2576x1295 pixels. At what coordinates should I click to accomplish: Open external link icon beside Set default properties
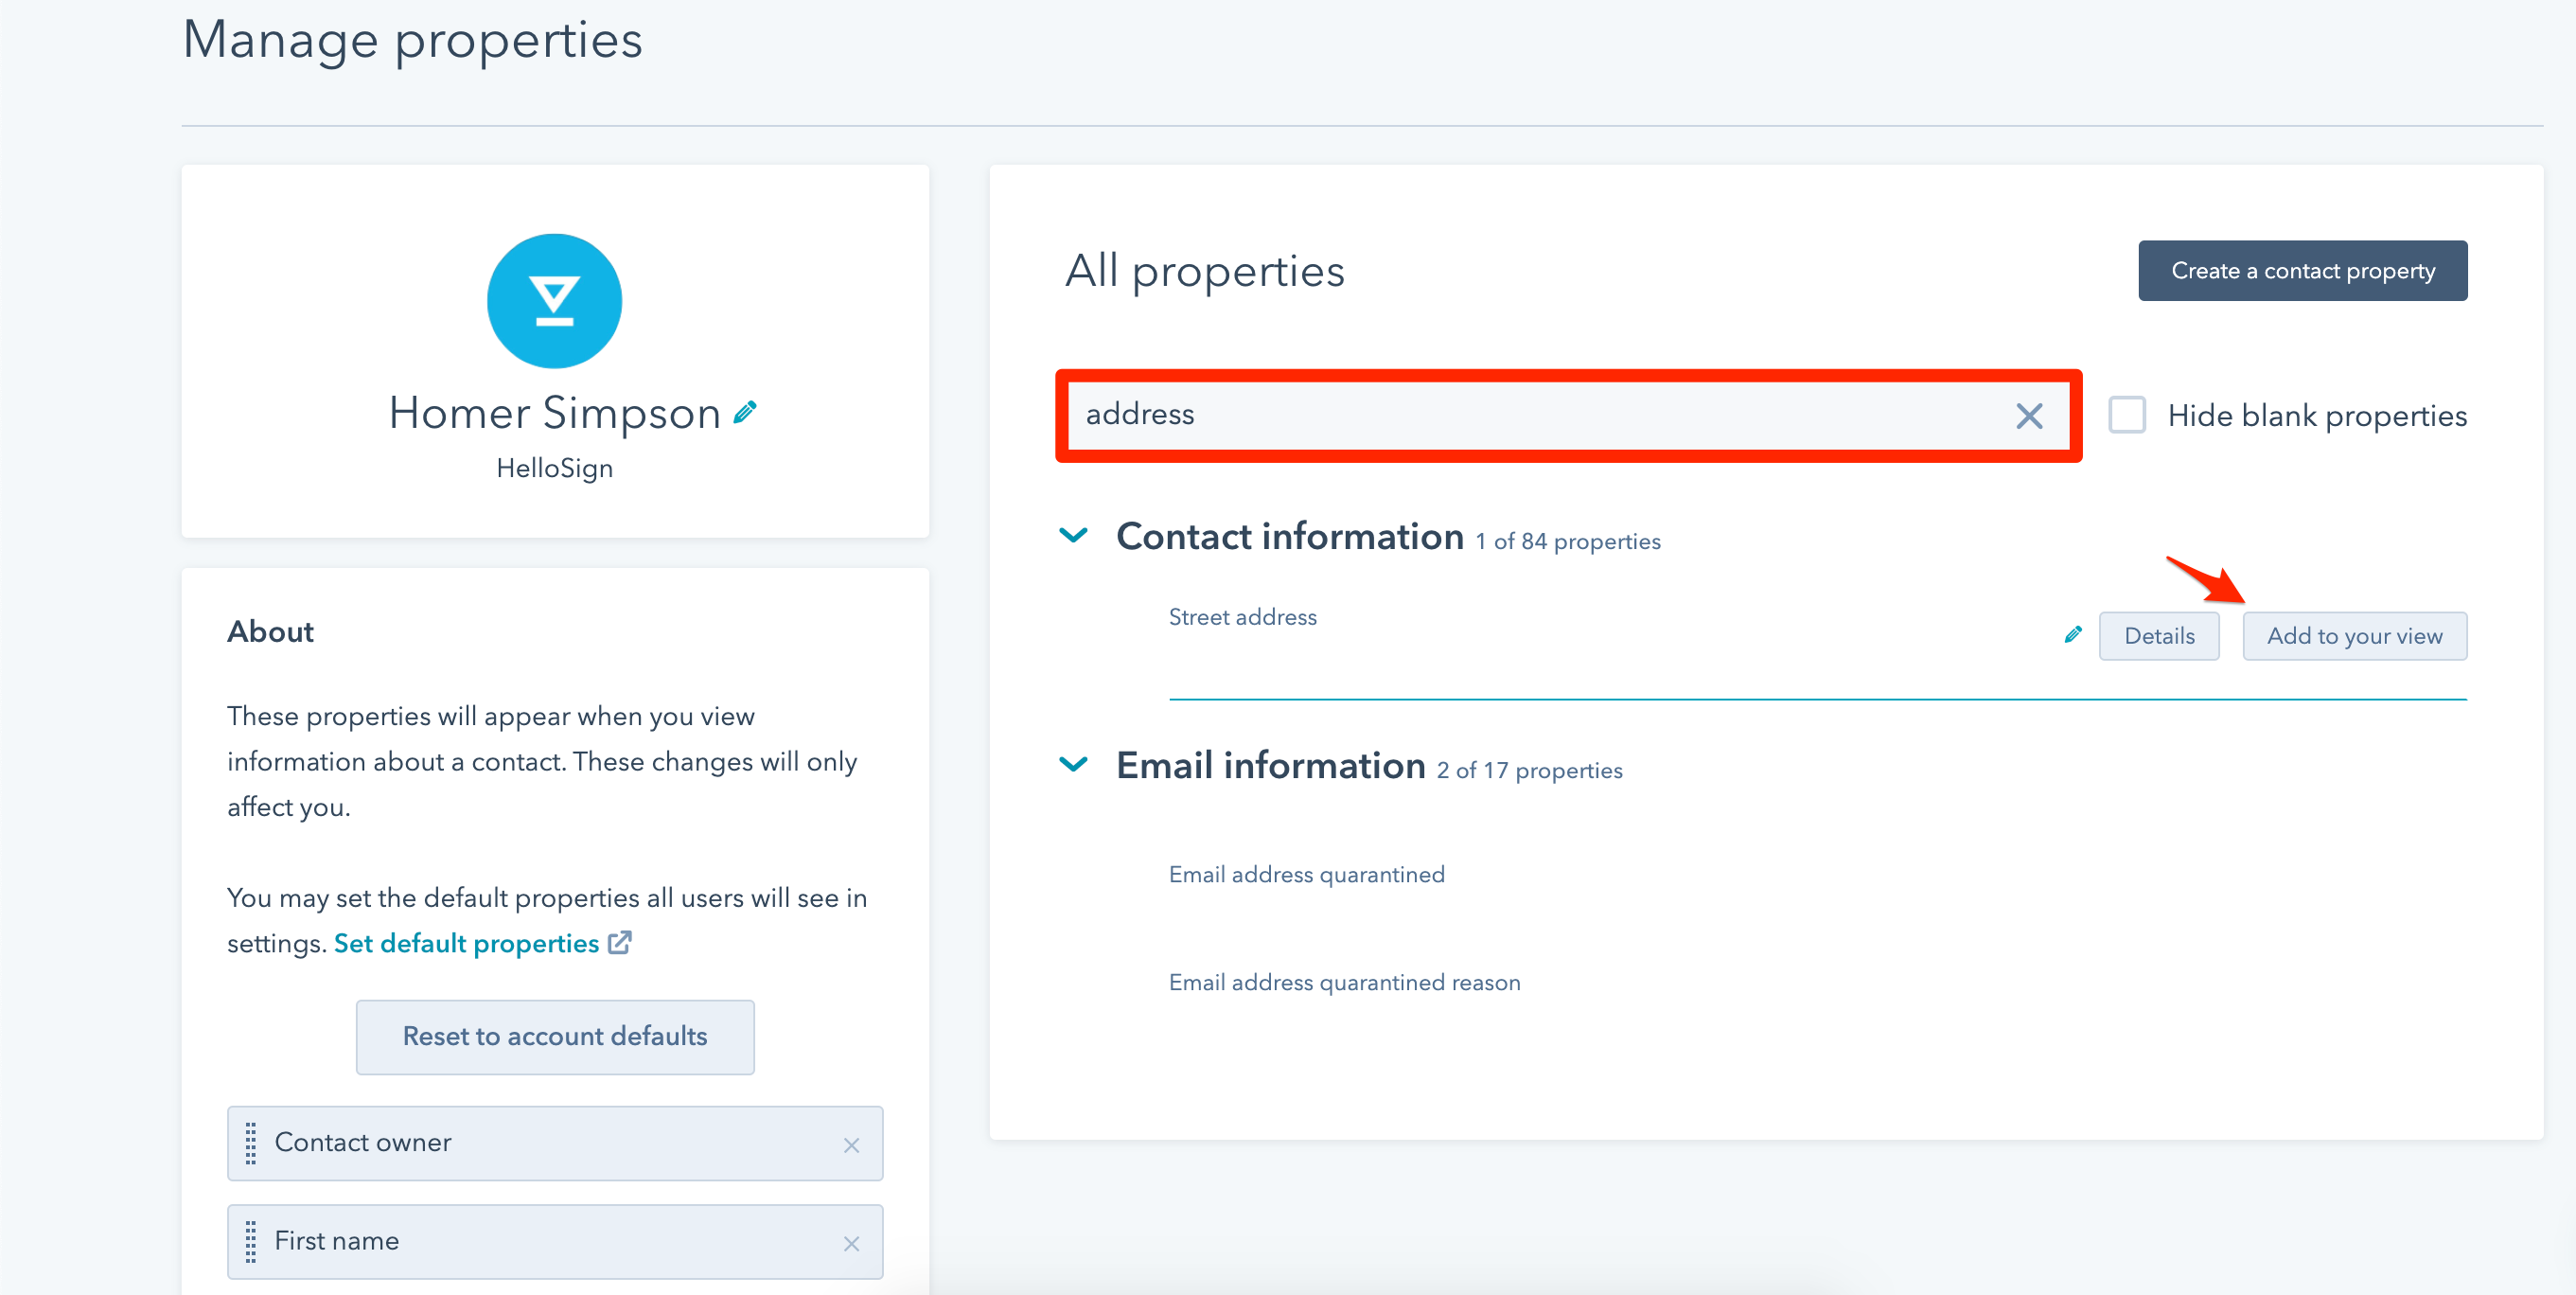coord(620,942)
